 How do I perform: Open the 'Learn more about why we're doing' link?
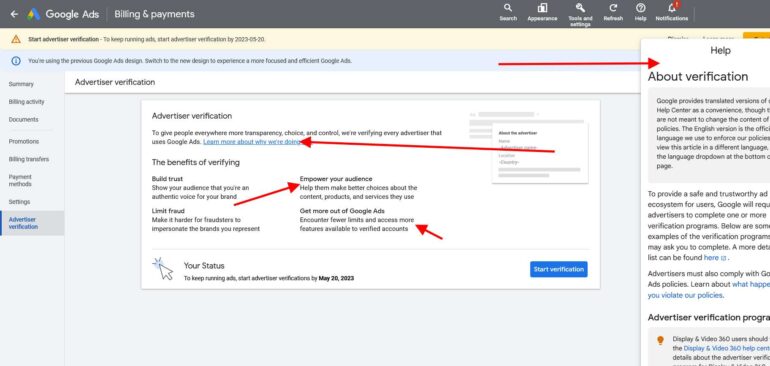252,141
